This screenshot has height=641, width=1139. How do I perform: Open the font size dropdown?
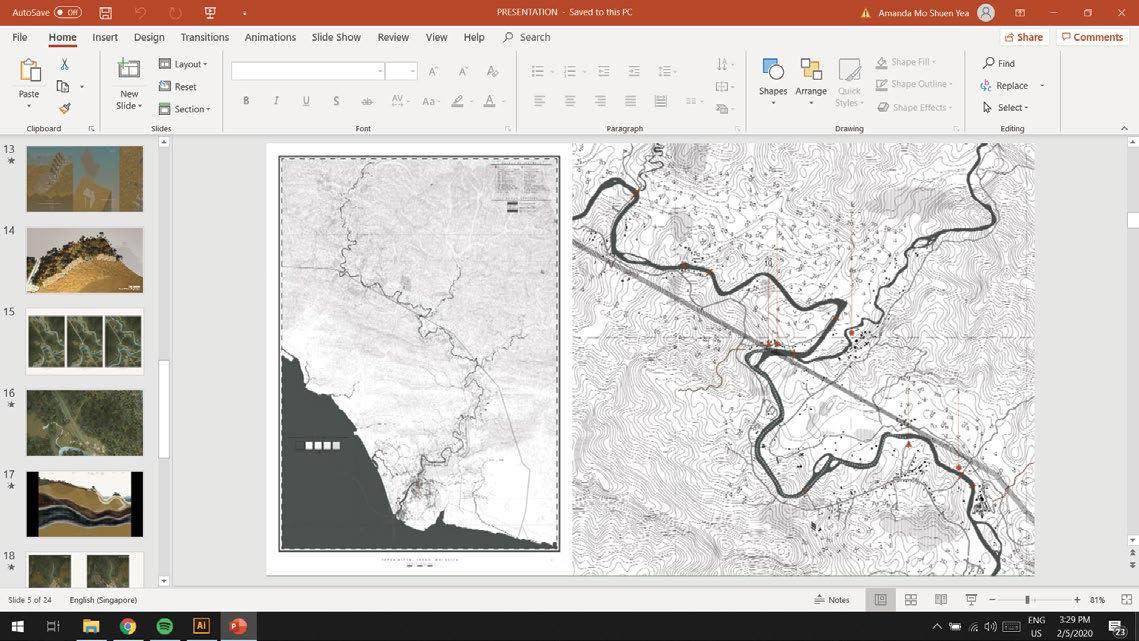413,71
